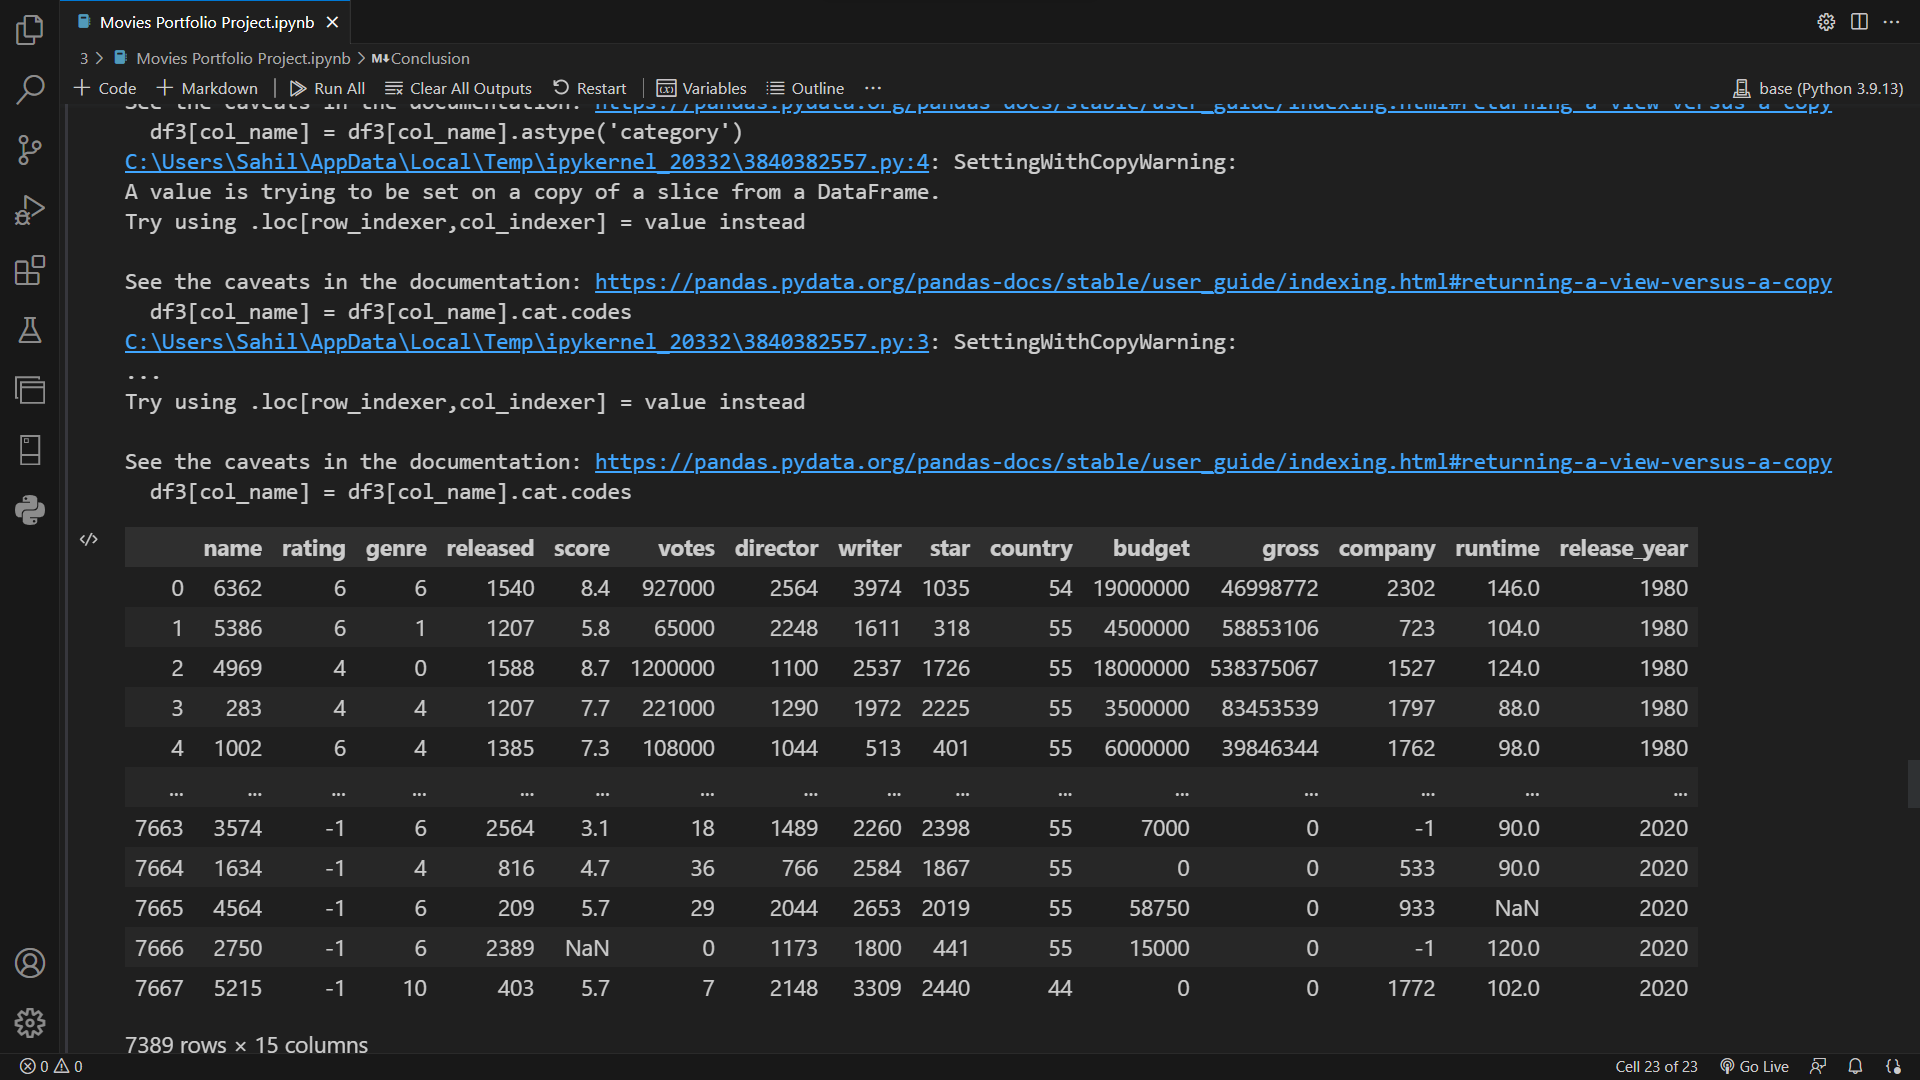Image resolution: width=1920 pixels, height=1080 pixels.
Task: Toggle output presentation with the </> icon
Action: point(88,539)
